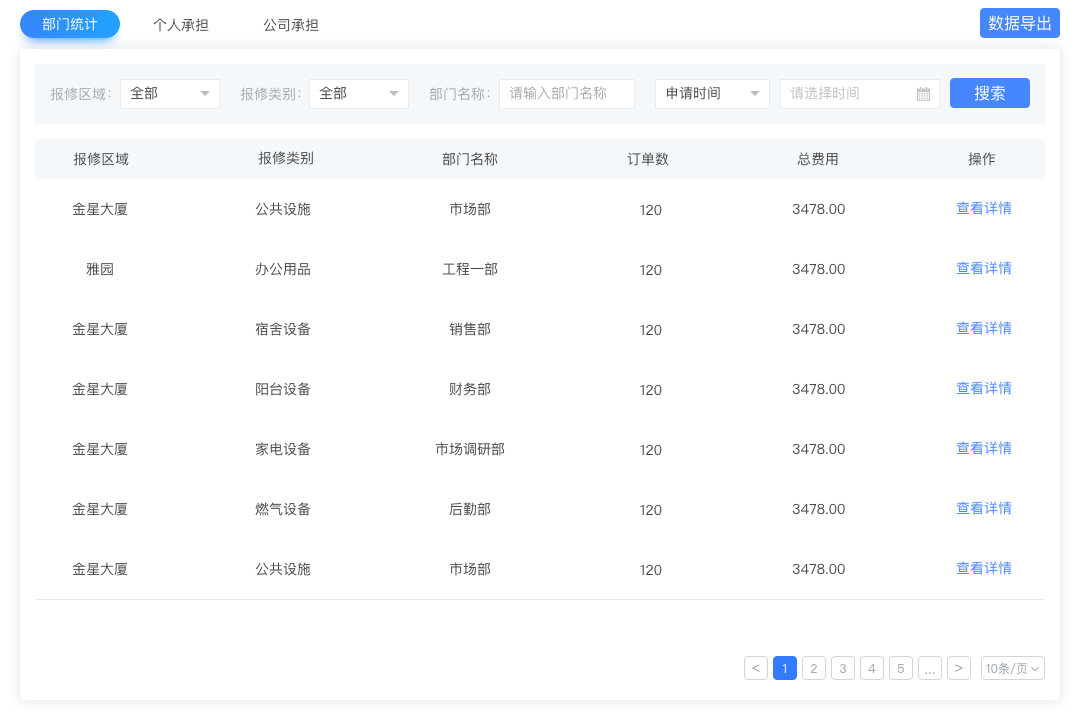This screenshot has width=1080, height=720.
Task: Open 查看详情 for 财务部 row
Action: point(984,389)
